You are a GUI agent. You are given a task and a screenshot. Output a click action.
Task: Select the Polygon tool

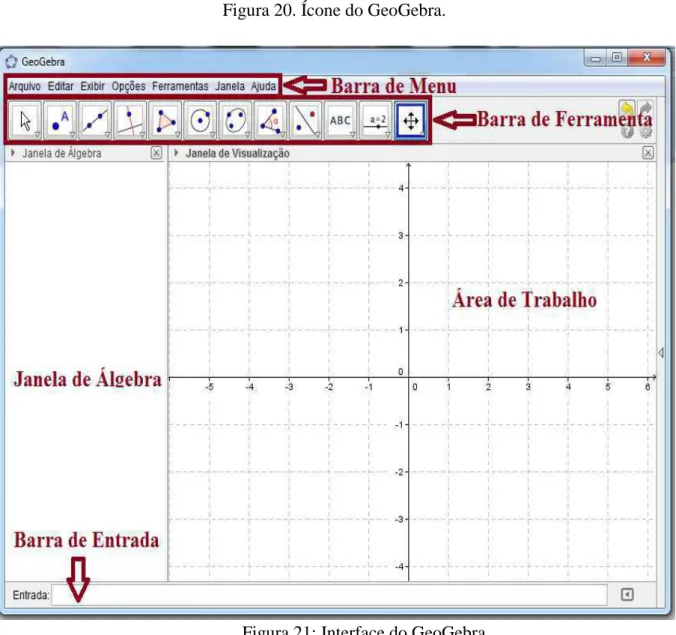click(165, 121)
